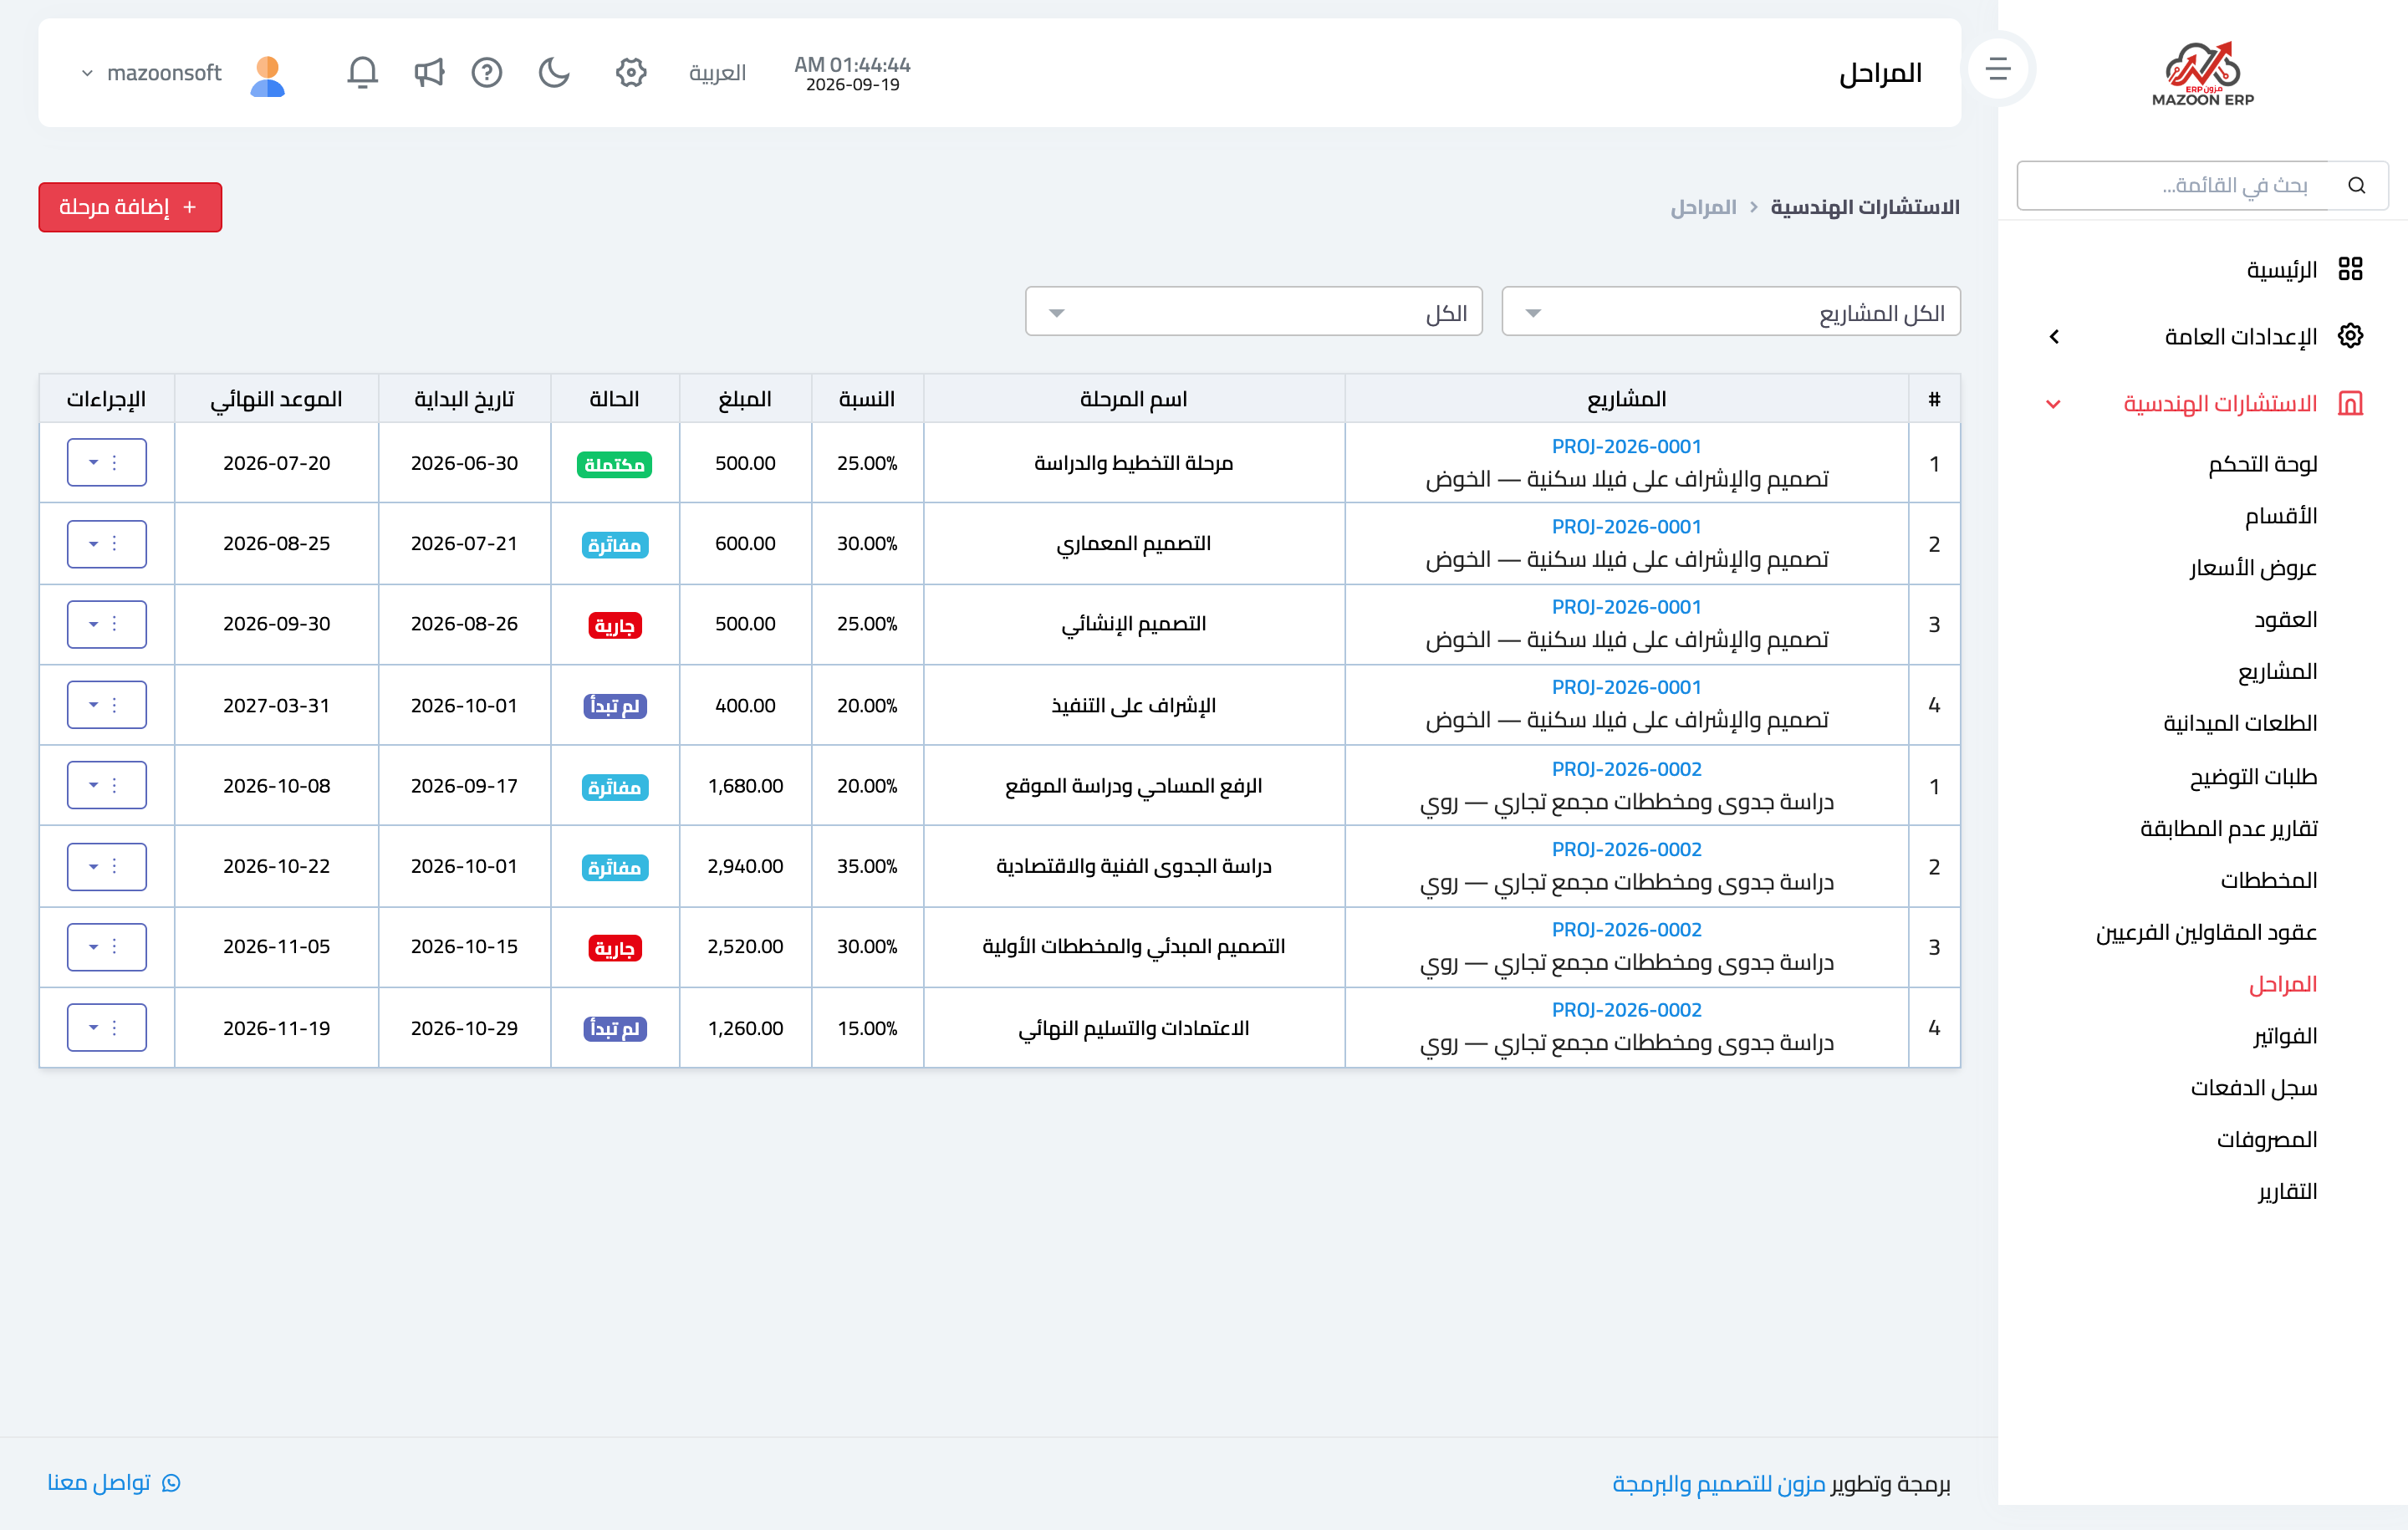Image resolution: width=2408 pixels, height=1530 pixels.
Task: Open عروض الأسعار sidebar item
Action: tap(2252, 568)
